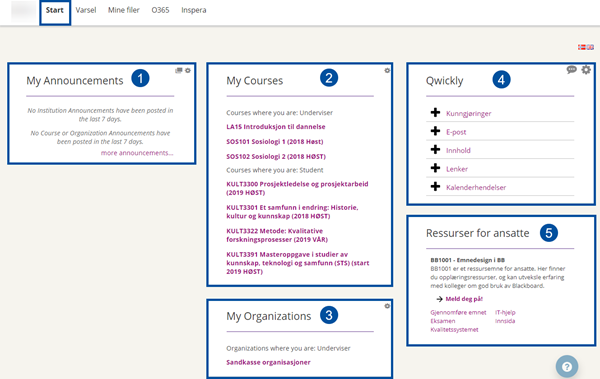Open the Kvalitetssystemet link
This screenshot has width=600, height=379.
(x=454, y=330)
